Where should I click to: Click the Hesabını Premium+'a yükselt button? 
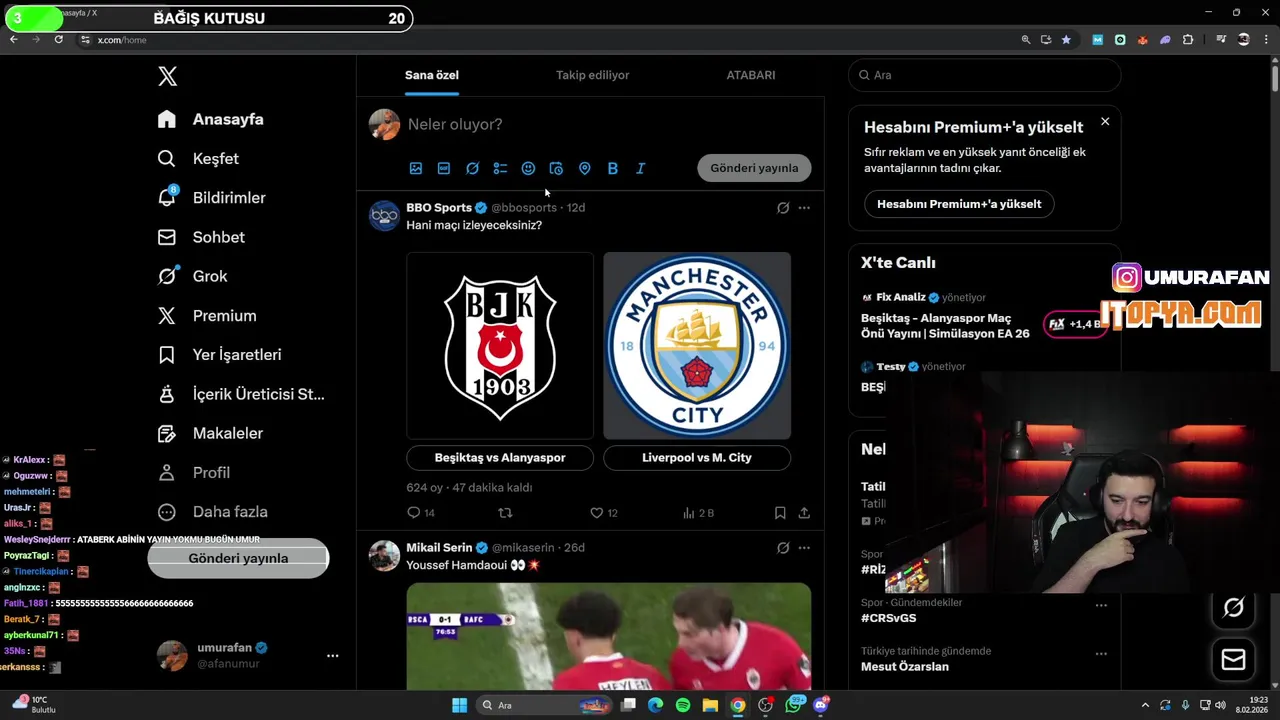point(959,204)
